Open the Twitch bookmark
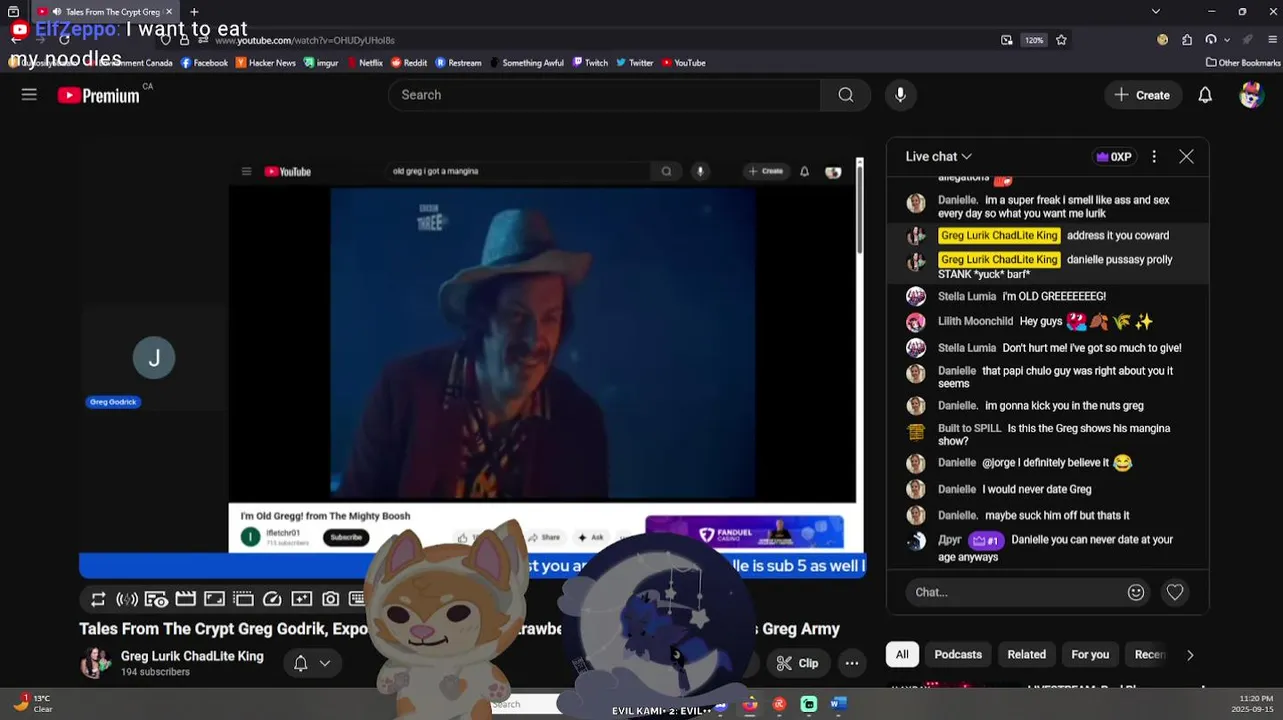1283x720 pixels. [x=590, y=63]
